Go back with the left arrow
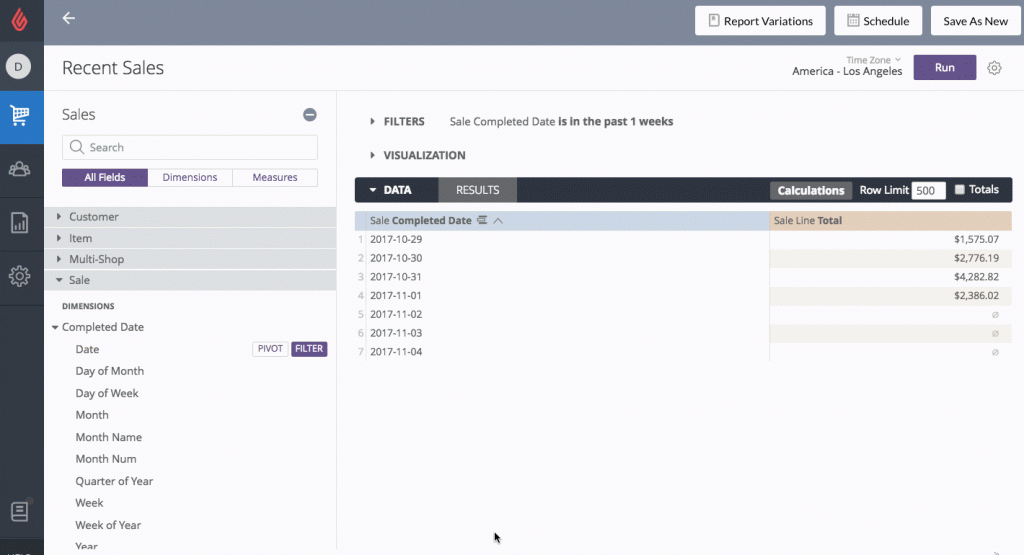This screenshot has width=1024, height=555. pos(69,18)
